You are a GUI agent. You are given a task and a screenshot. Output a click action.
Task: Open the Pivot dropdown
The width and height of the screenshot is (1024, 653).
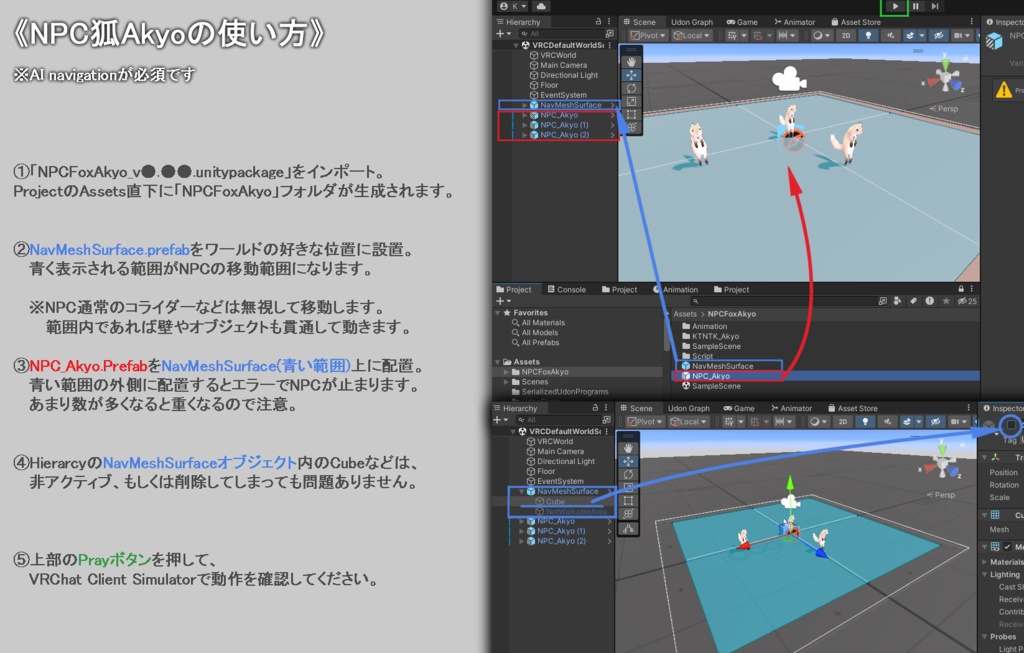646,35
